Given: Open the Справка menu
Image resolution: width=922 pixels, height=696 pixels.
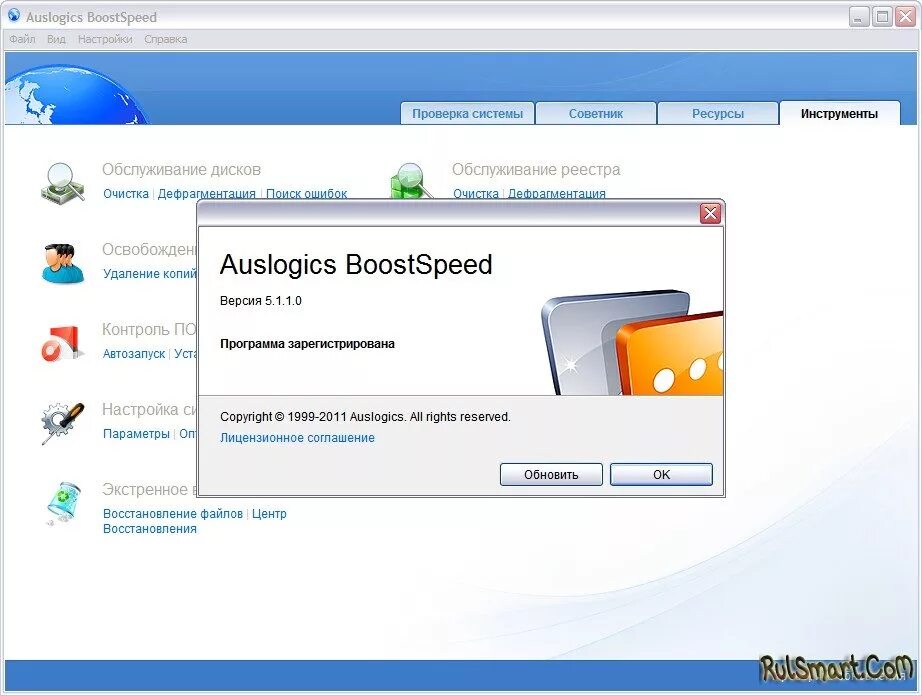Looking at the screenshot, I should [165, 38].
